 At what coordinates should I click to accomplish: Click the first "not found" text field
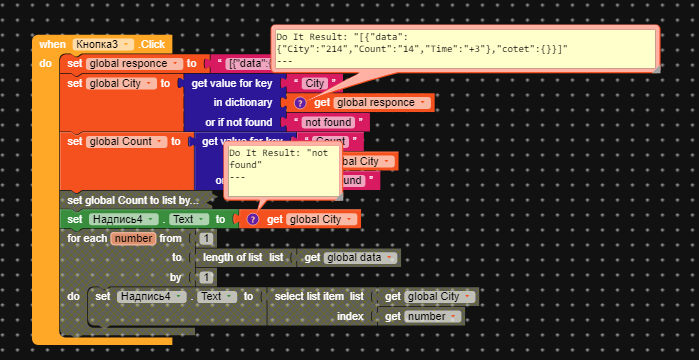(x=328, y=122)
